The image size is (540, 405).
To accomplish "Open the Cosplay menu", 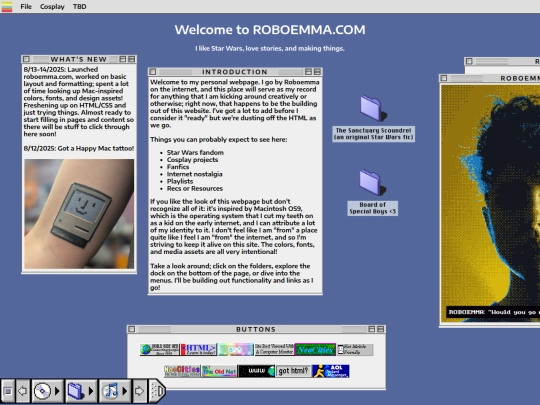I will point(52,7).
